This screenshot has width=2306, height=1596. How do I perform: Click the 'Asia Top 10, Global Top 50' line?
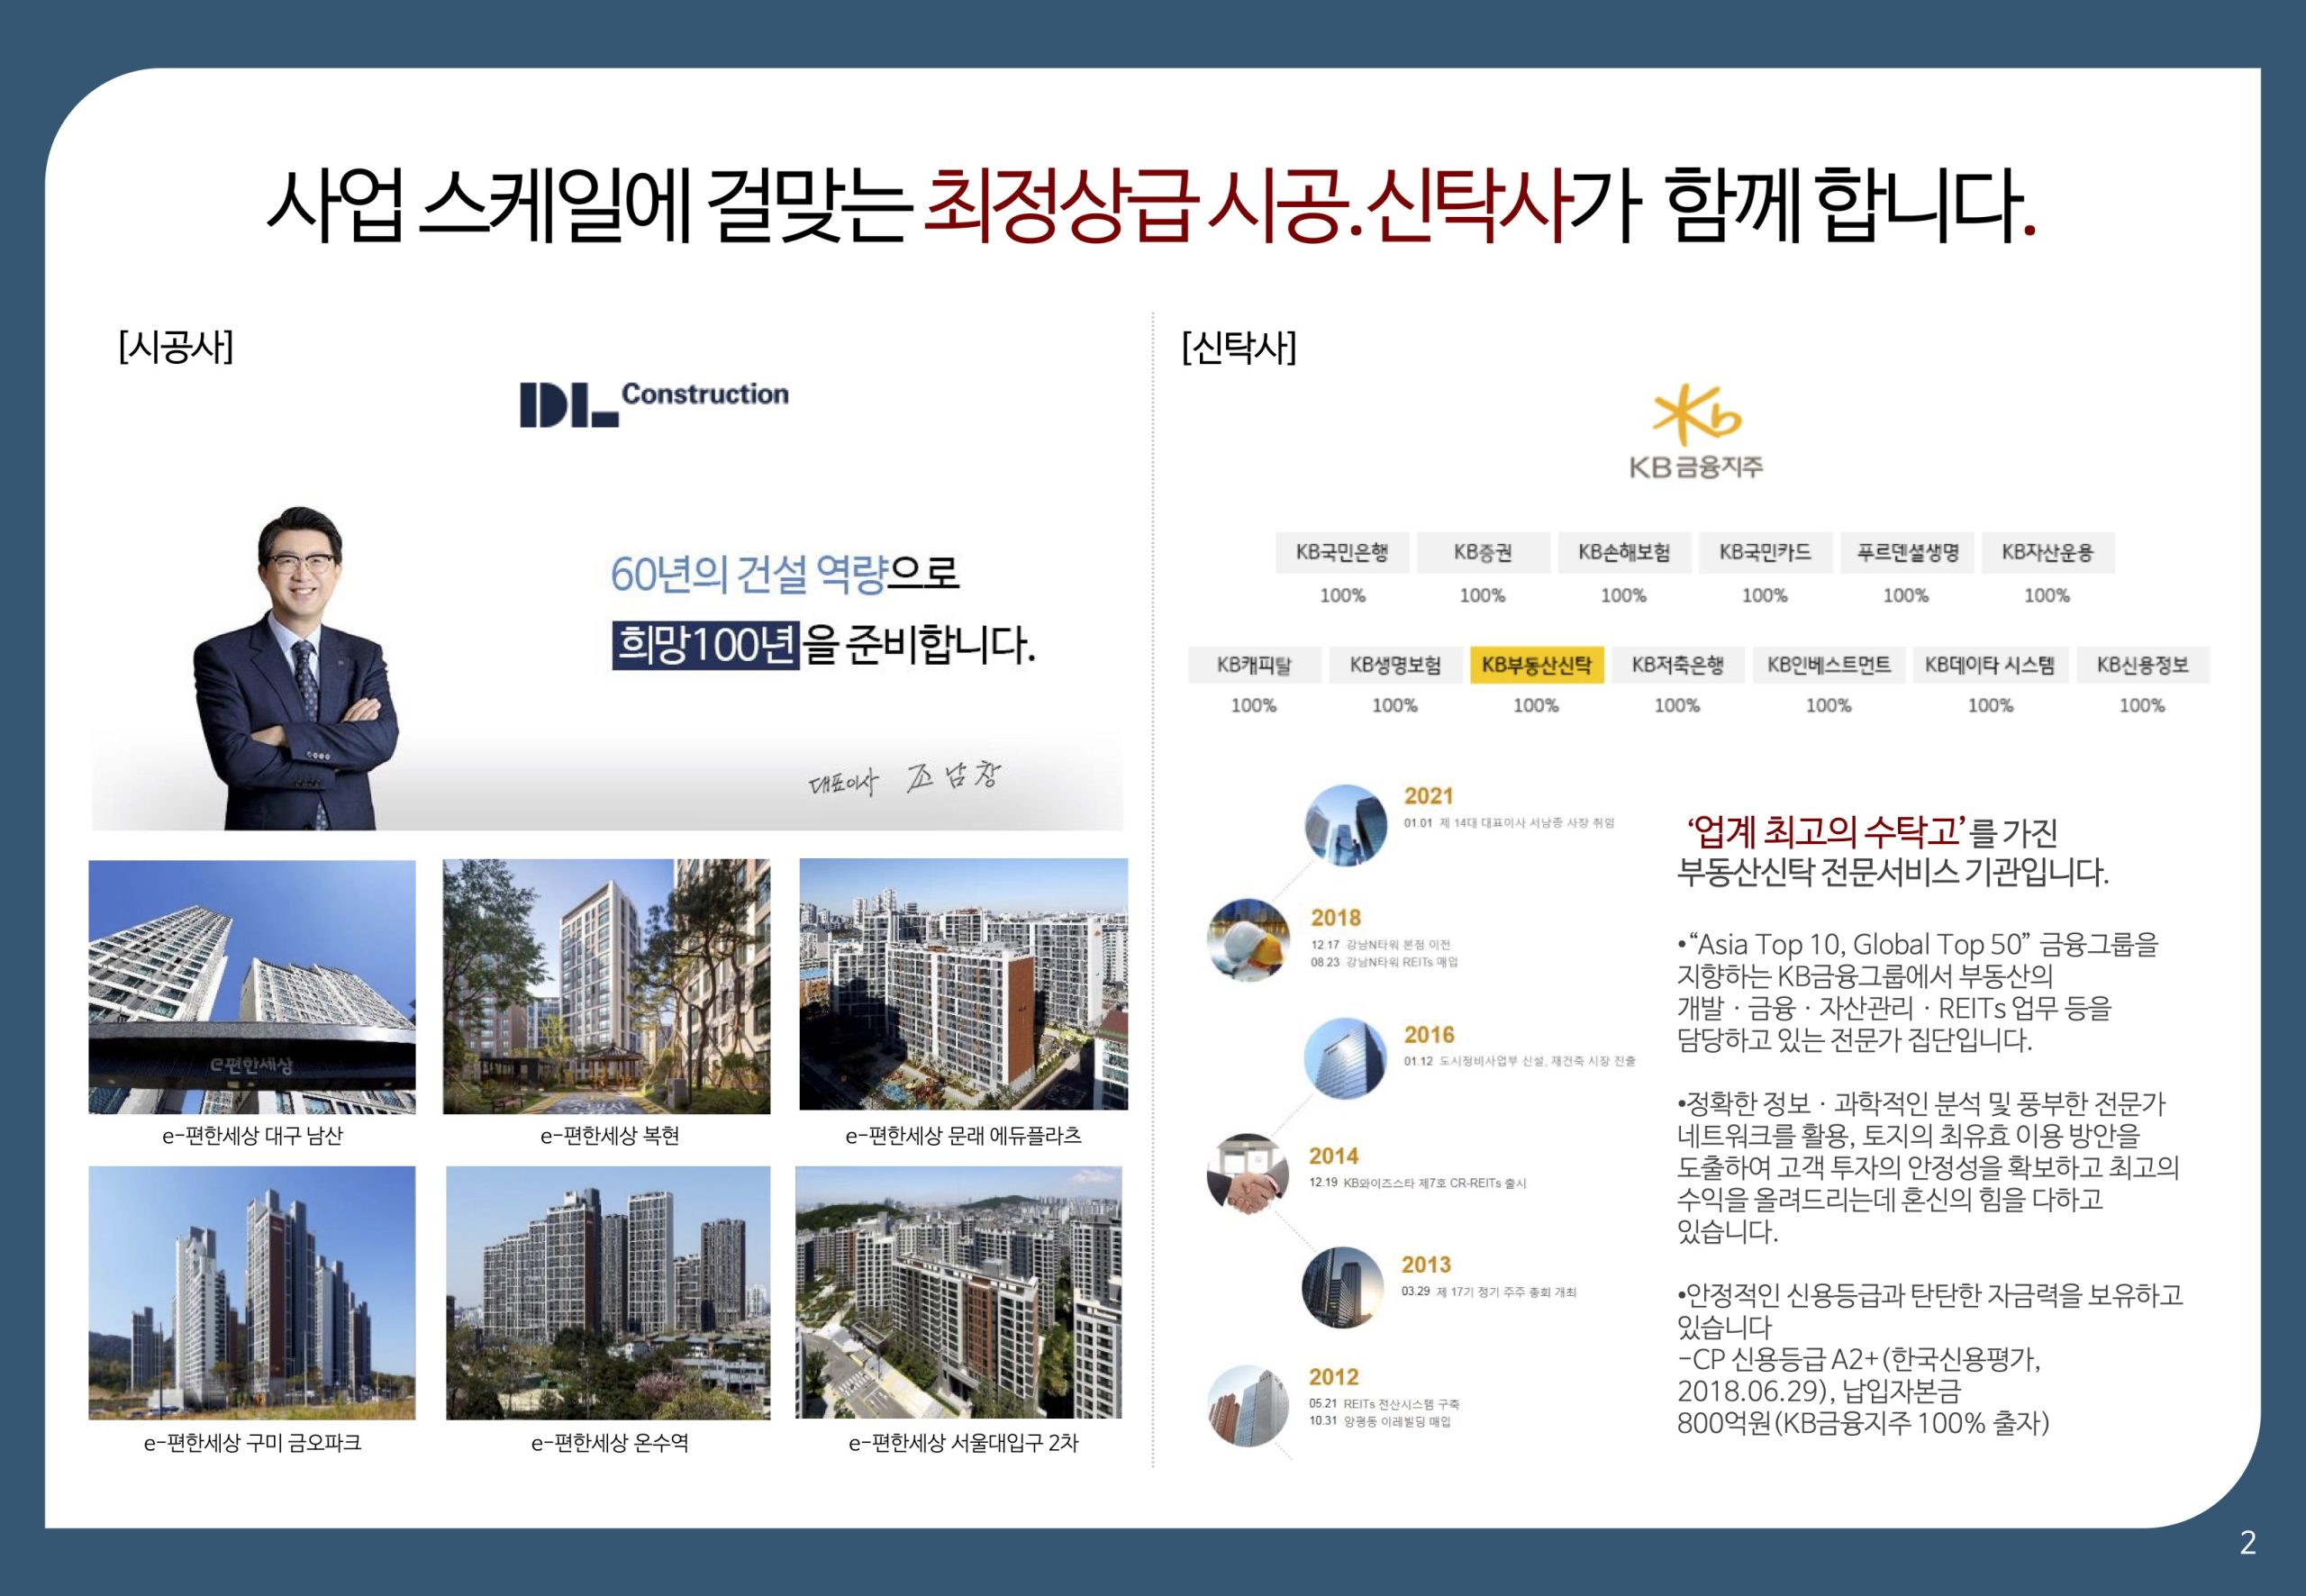(1918, 944)
